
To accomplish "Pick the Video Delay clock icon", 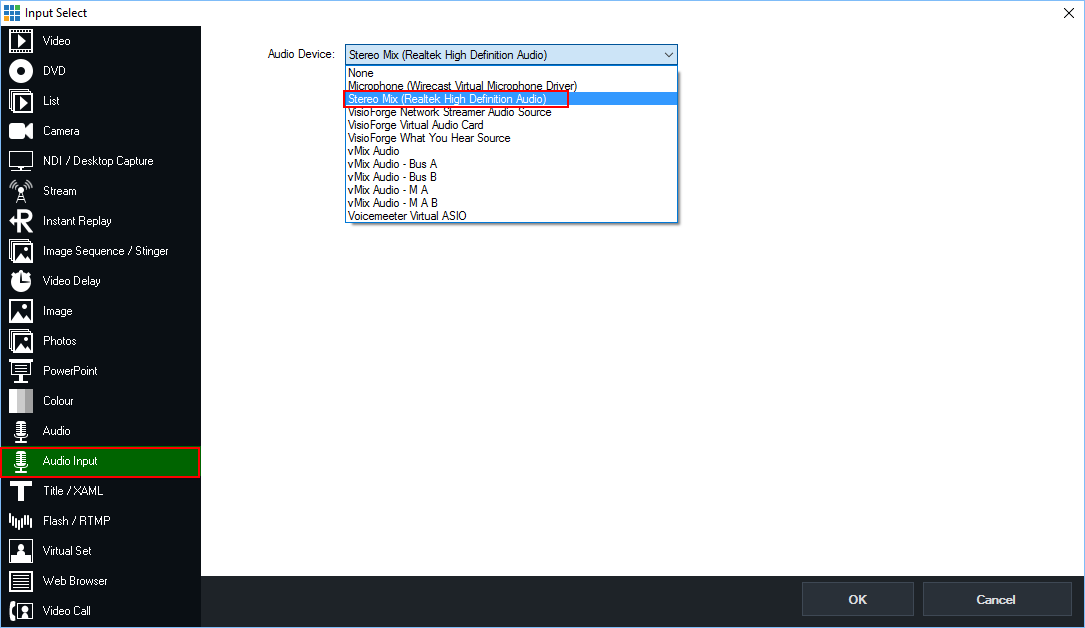I will point(21,281).
